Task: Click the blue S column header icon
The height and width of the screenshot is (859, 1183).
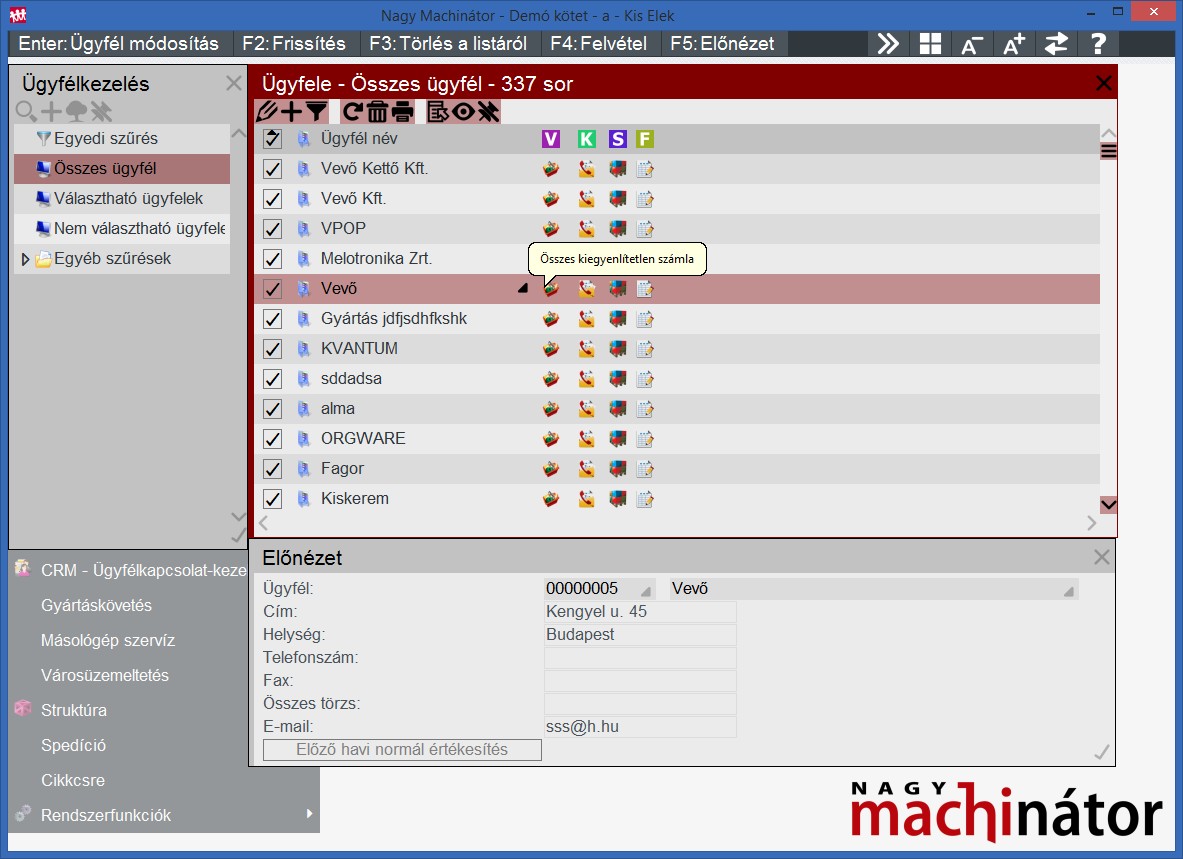Action: pyautogui.click(x=617, y=139)
